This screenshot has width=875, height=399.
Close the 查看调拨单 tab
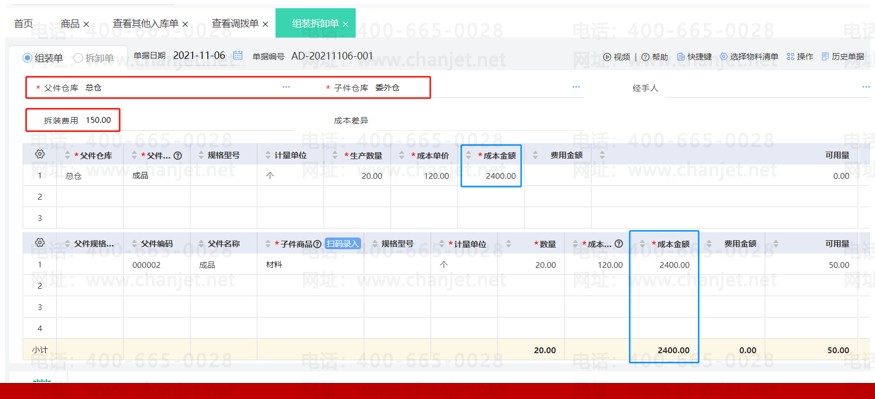tap(265, 25)
